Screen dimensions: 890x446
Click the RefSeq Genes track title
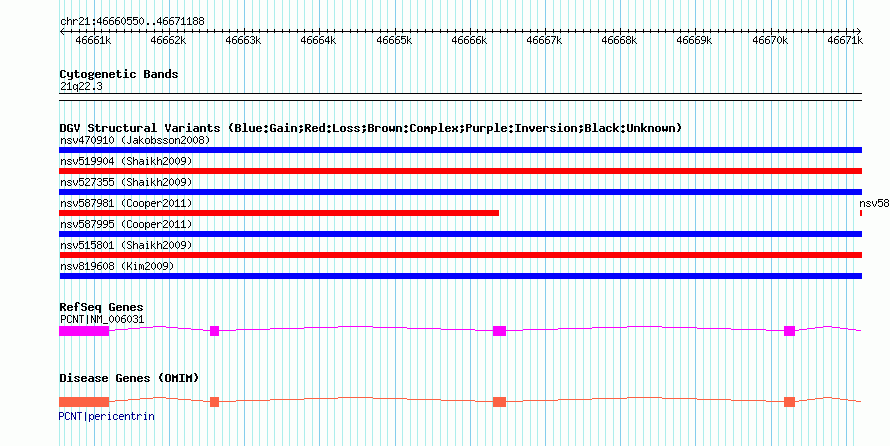pos(101,308)
